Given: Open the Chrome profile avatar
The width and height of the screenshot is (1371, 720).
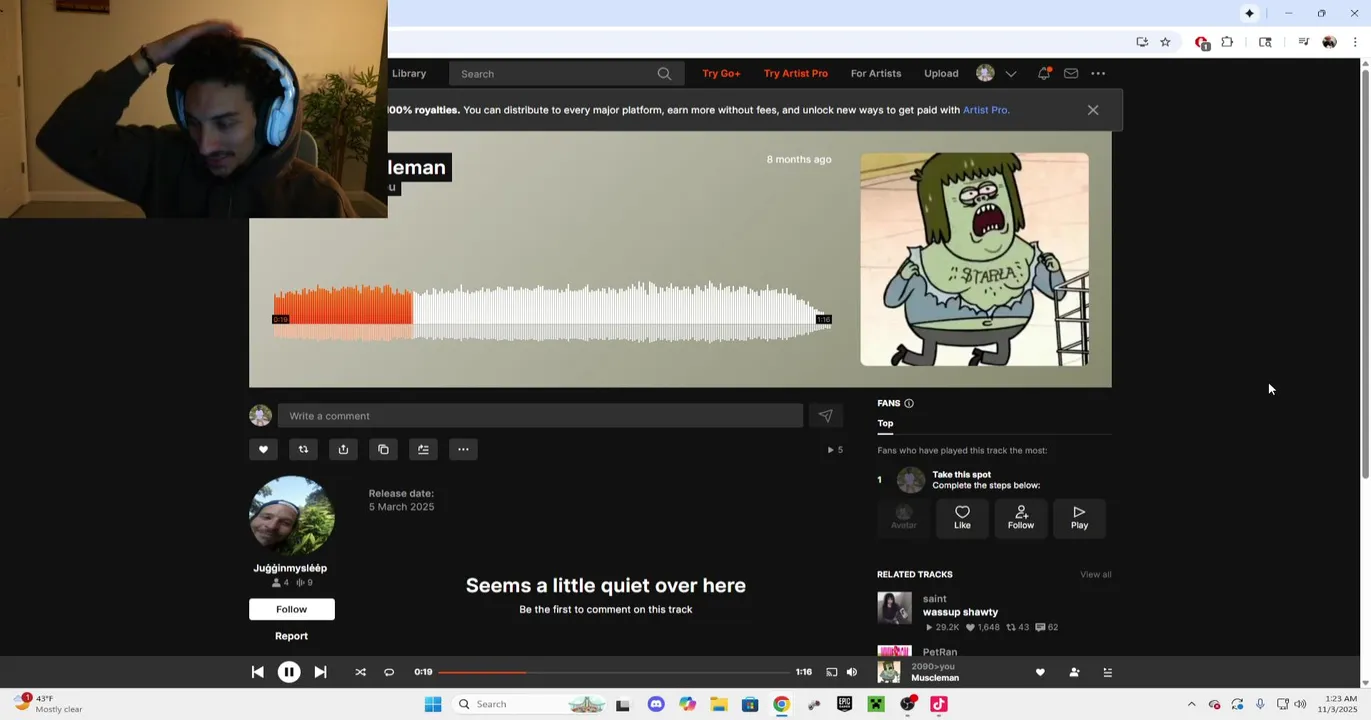Looking at the screenshot, I should tap(1329, 42).
